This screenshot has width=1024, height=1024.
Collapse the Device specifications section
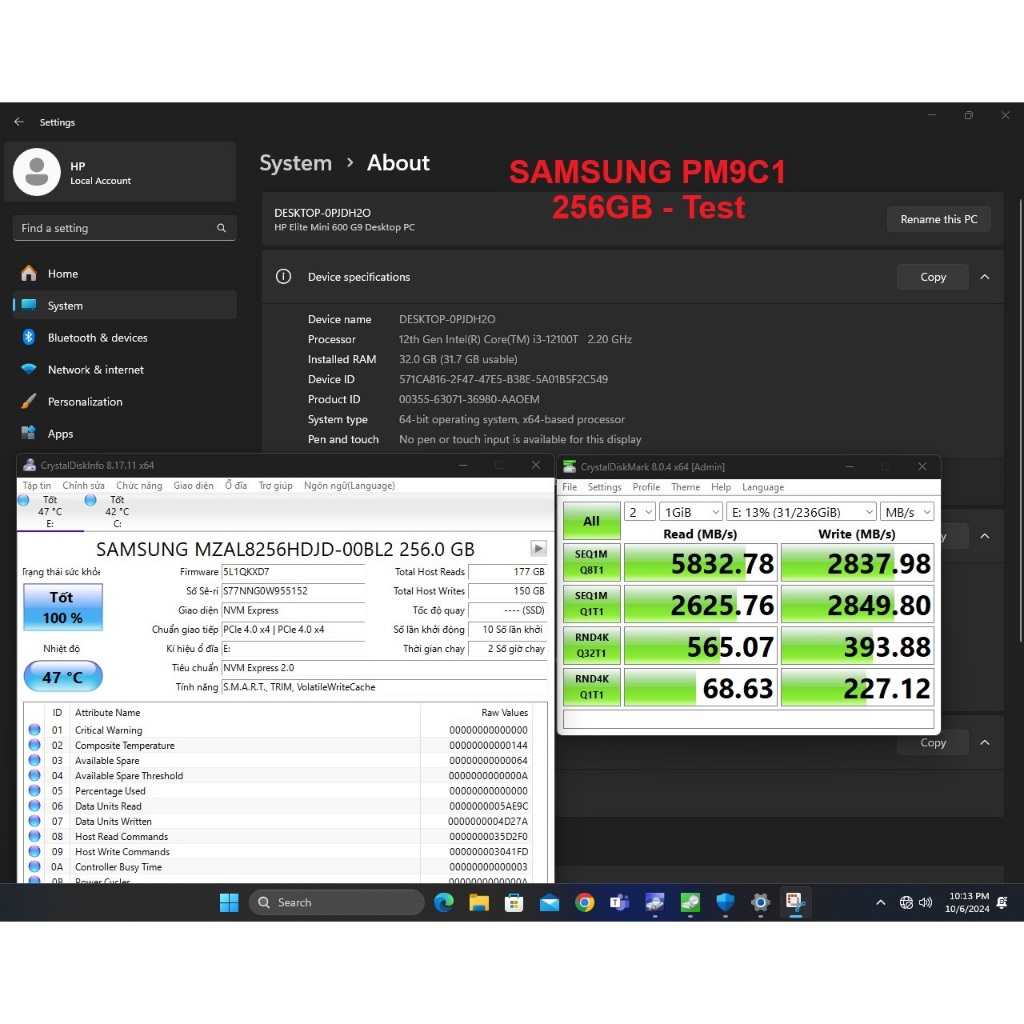(x=985, y=277)
